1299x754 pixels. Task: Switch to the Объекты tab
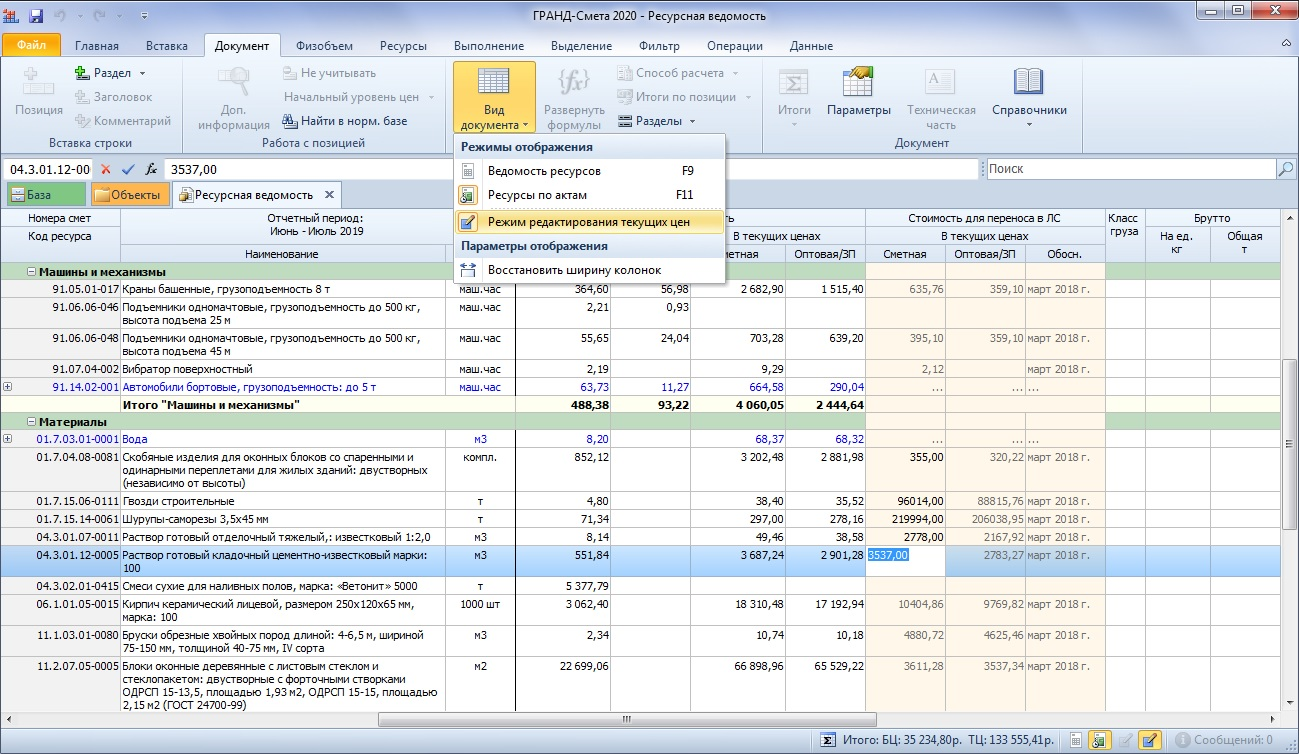pos(129,195)
